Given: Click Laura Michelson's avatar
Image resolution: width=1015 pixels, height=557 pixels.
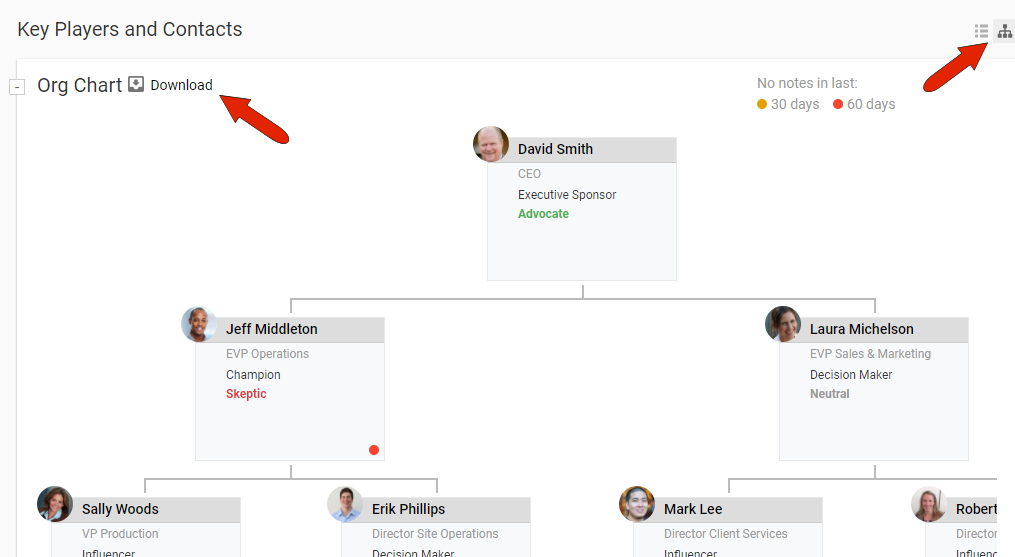Looking at the screenshot, I should point(783,324).
